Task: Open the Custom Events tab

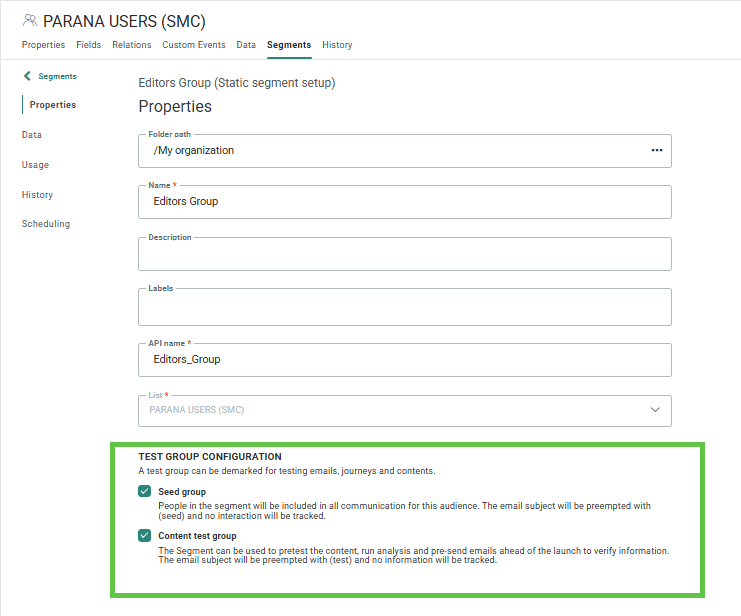Action: coord(194,45)
